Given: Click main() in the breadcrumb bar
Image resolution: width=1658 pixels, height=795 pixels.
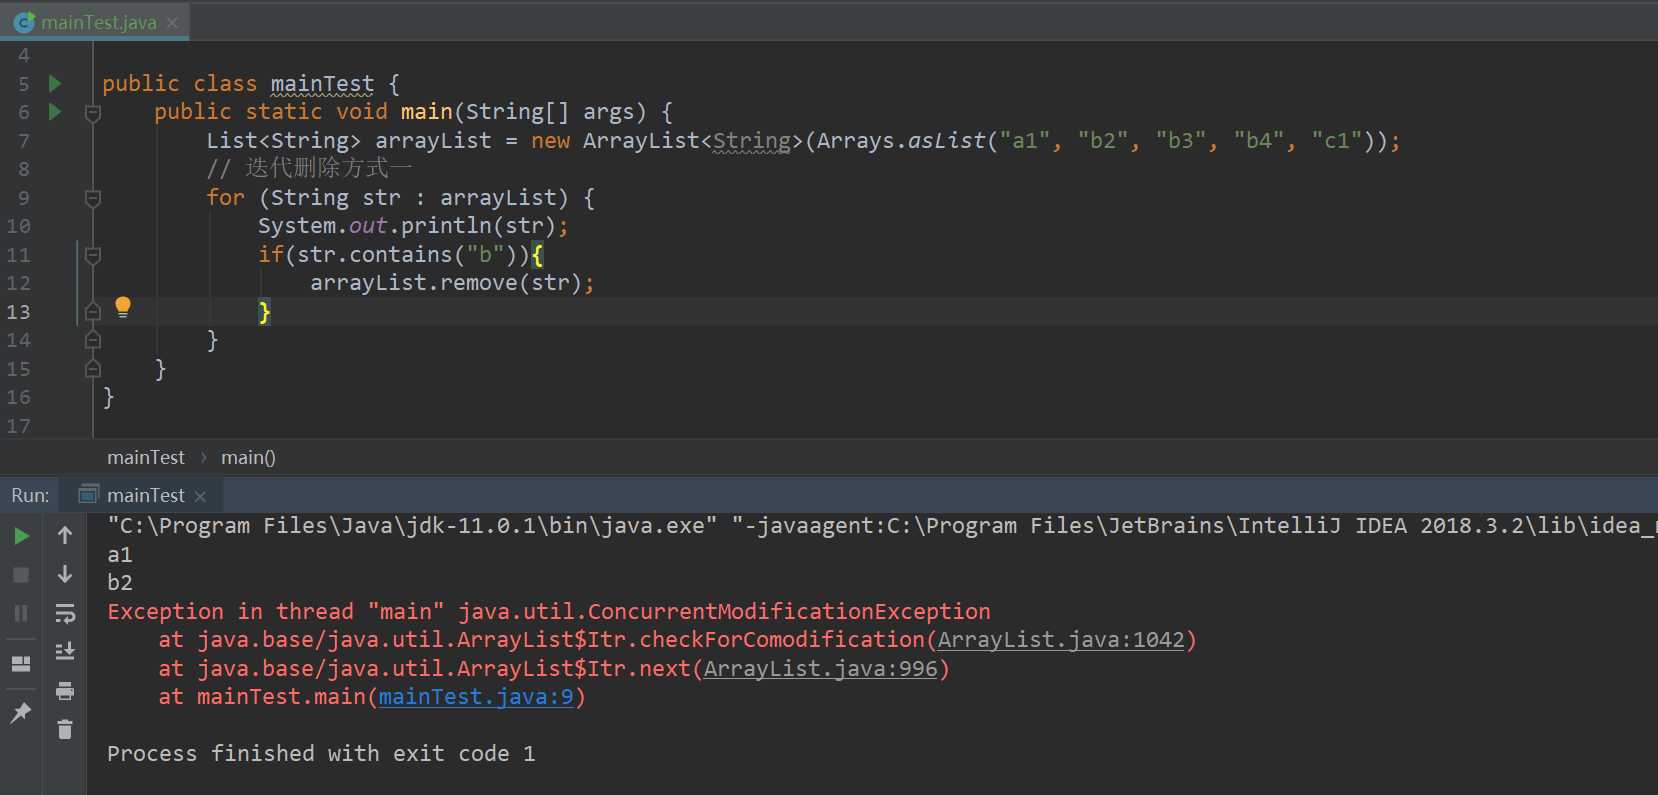Looking at the screenshot, I should [248, 457].
